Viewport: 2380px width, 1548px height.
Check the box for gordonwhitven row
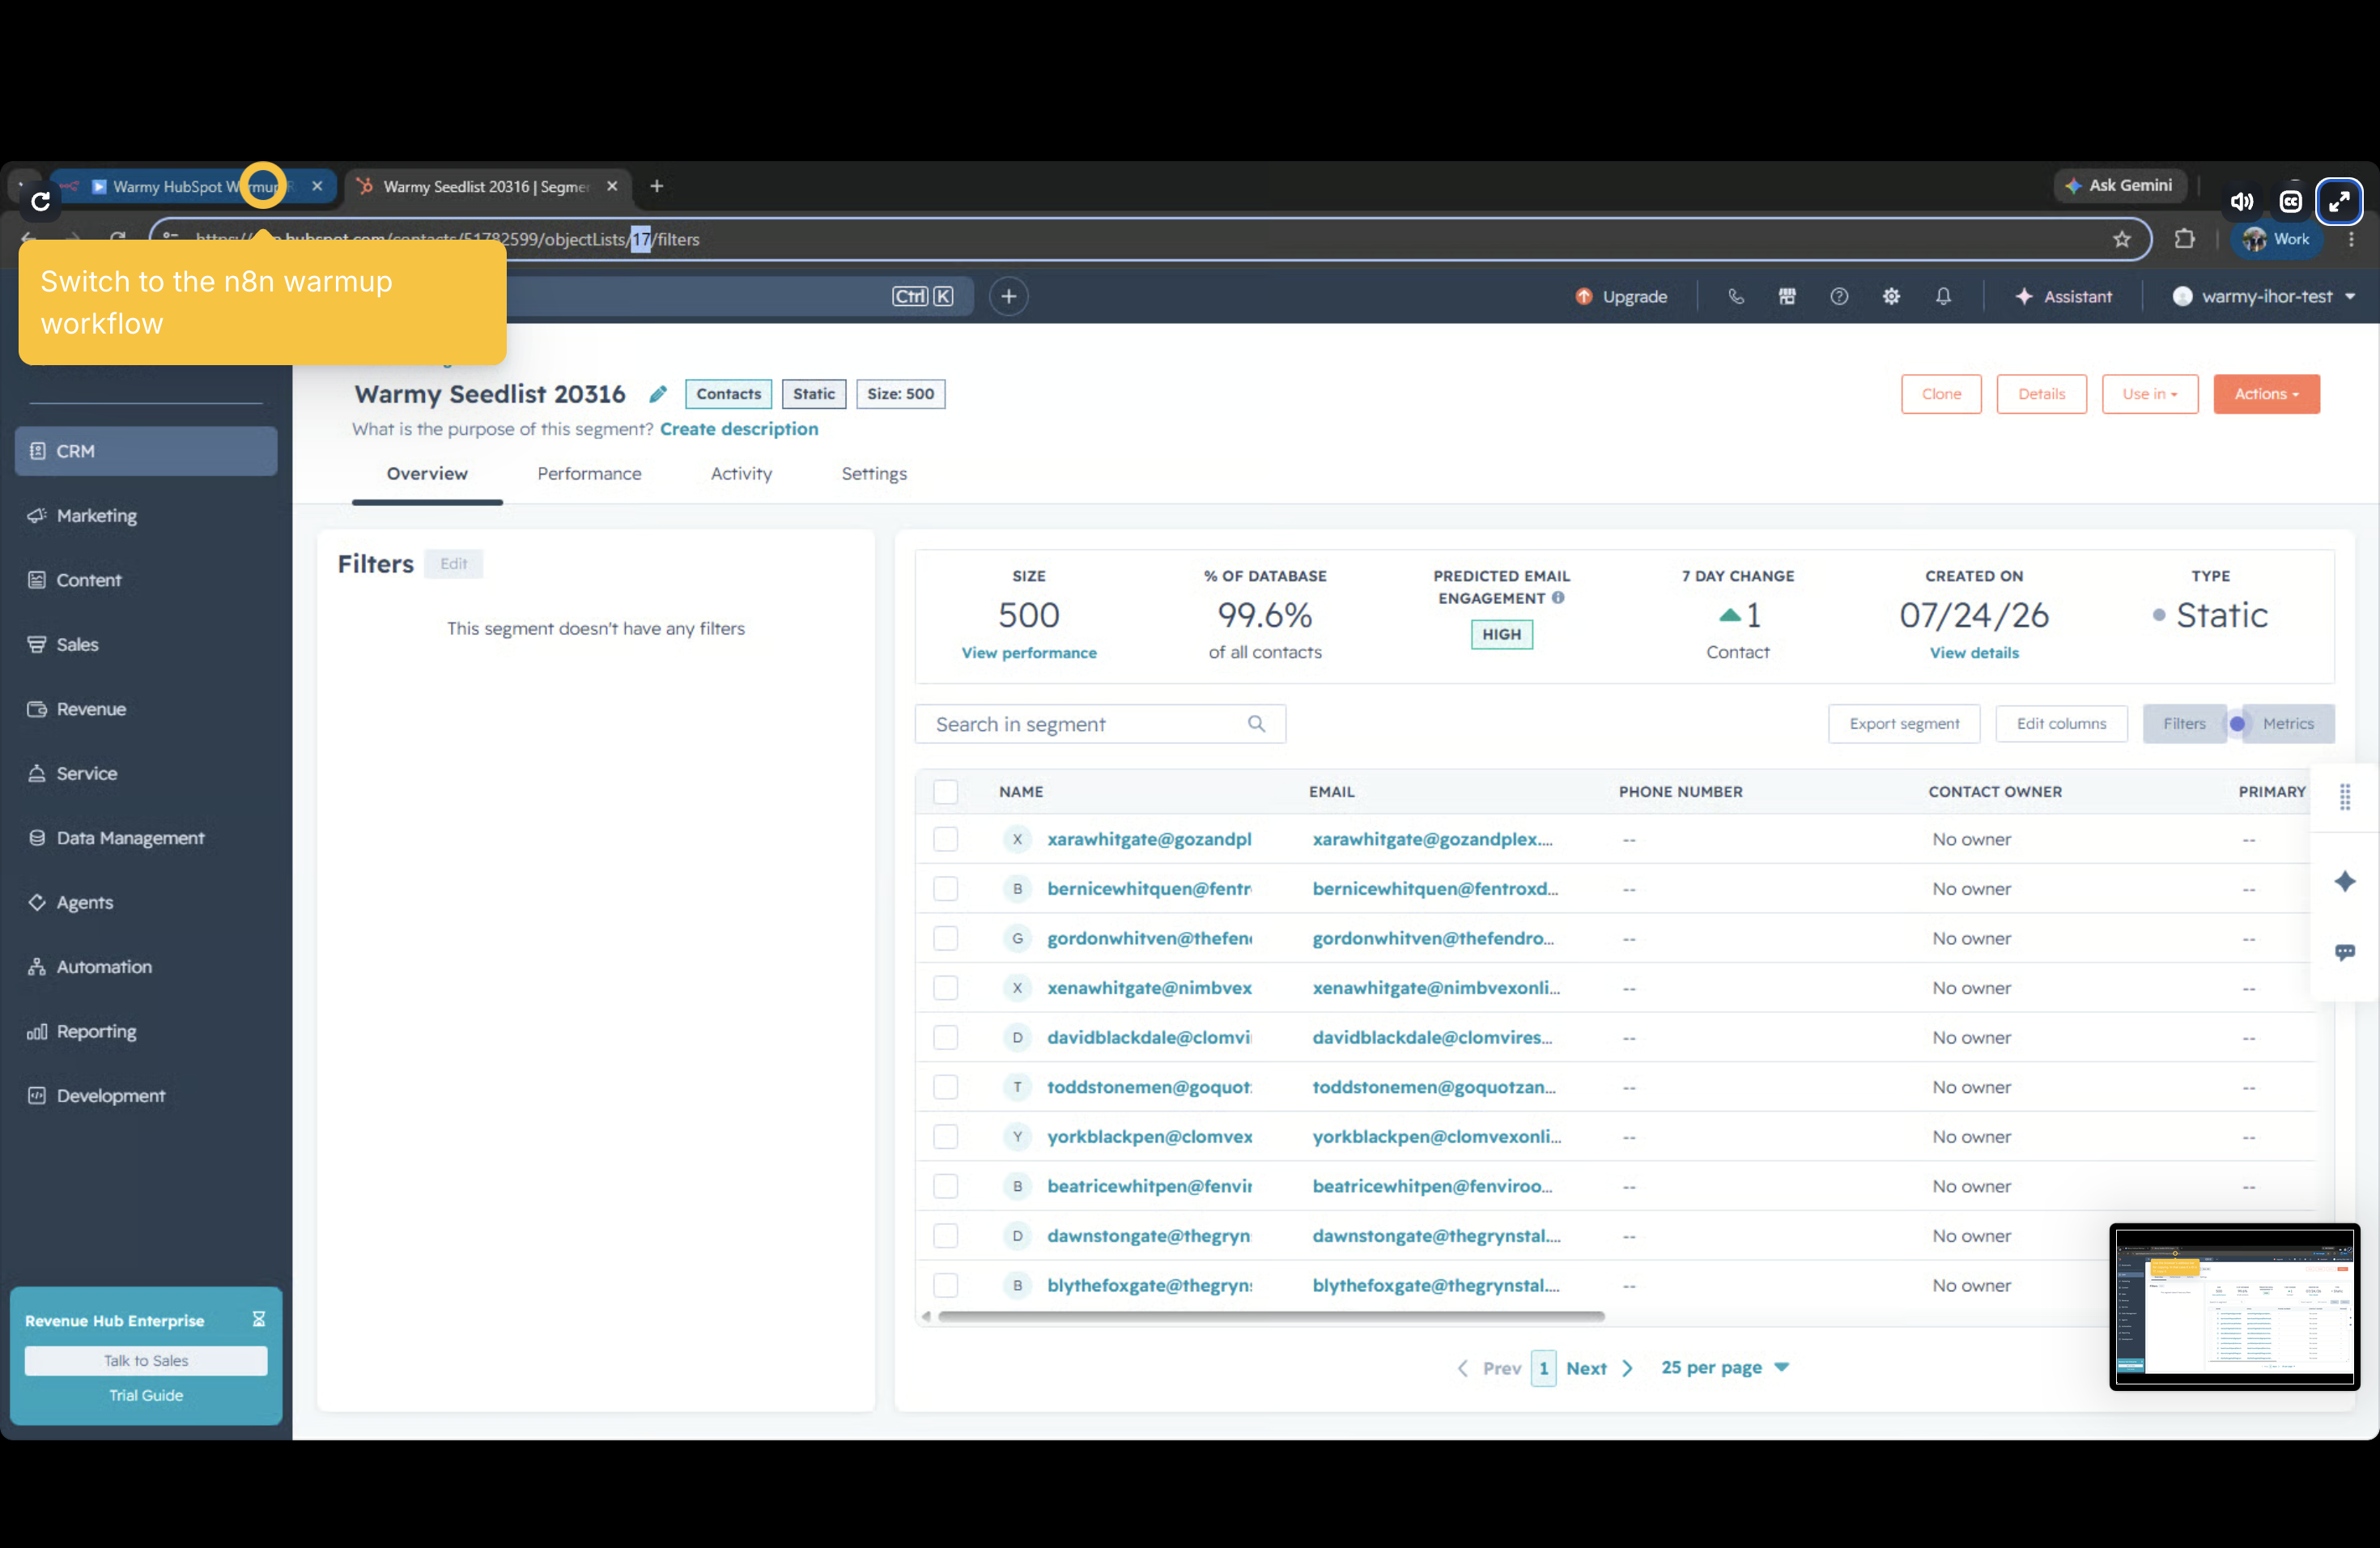[945, 938]
